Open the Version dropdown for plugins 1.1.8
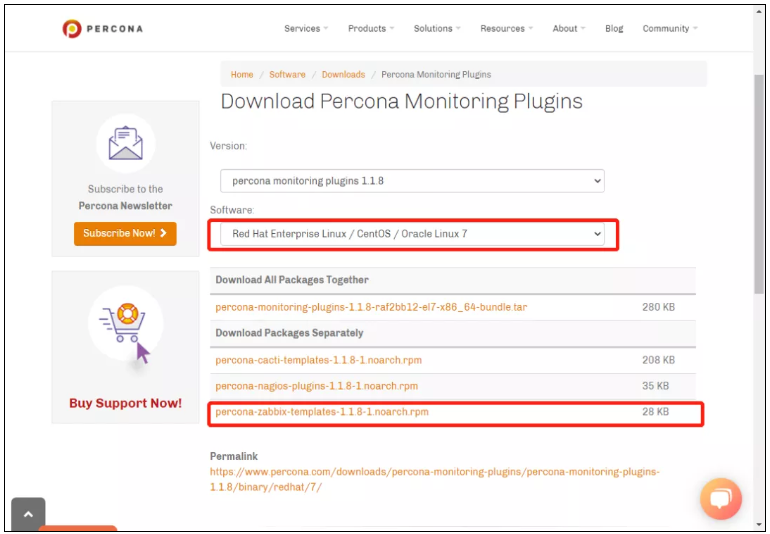The image size is (770, 534). [x=412, y=181]
